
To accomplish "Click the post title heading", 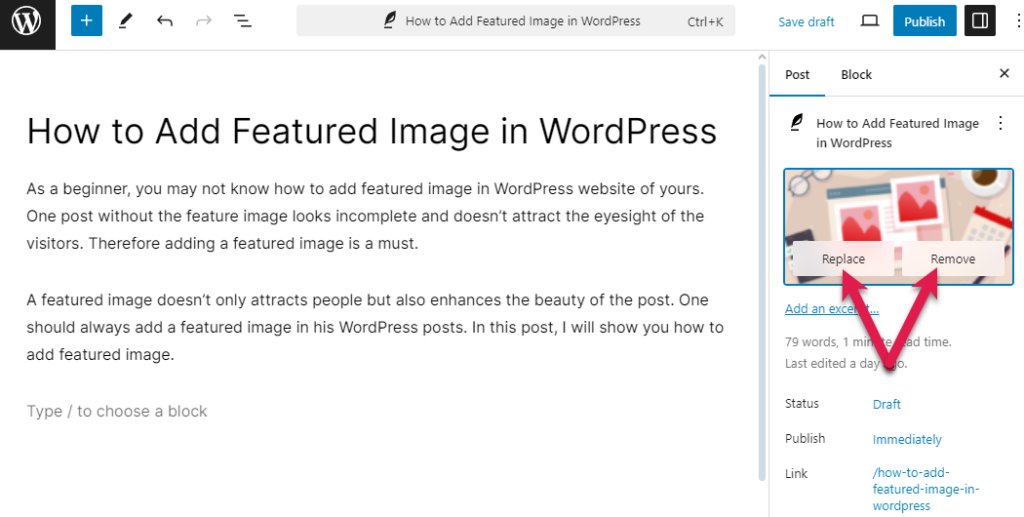I will (x=372, y=131).
